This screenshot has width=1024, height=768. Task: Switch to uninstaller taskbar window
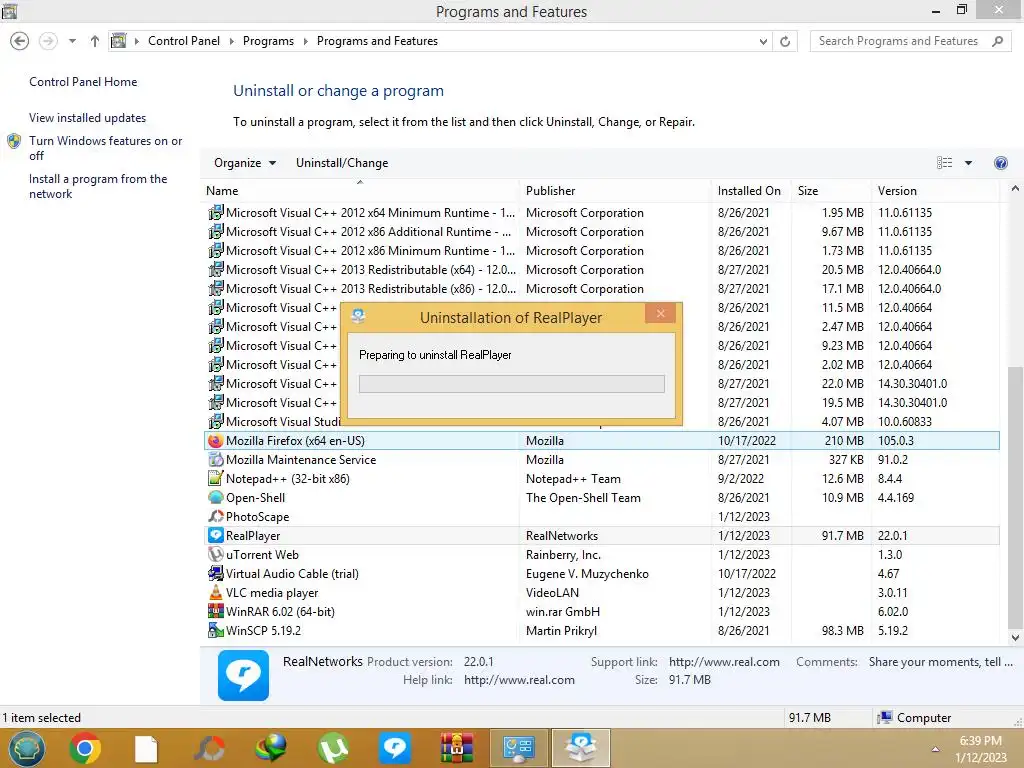(581, 748)
